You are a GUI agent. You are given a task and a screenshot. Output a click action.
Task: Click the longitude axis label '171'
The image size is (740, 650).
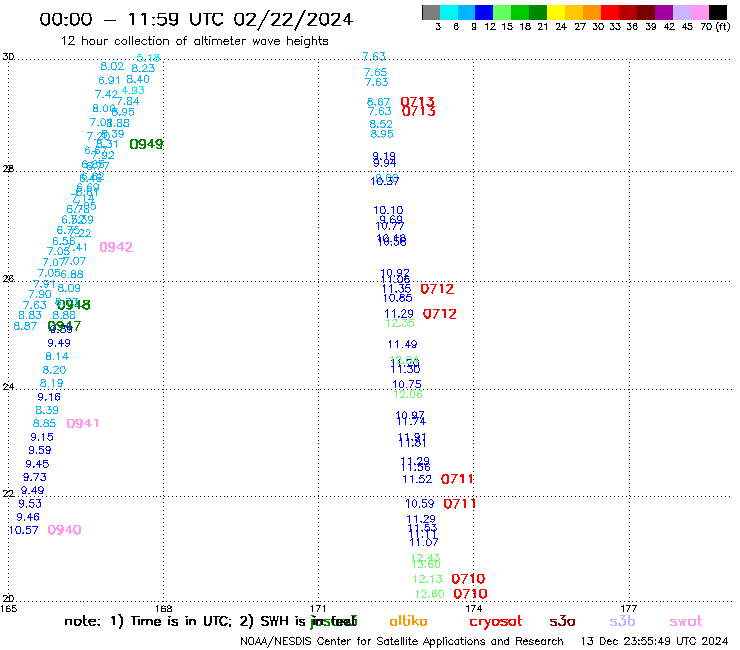tap(318, 608)
